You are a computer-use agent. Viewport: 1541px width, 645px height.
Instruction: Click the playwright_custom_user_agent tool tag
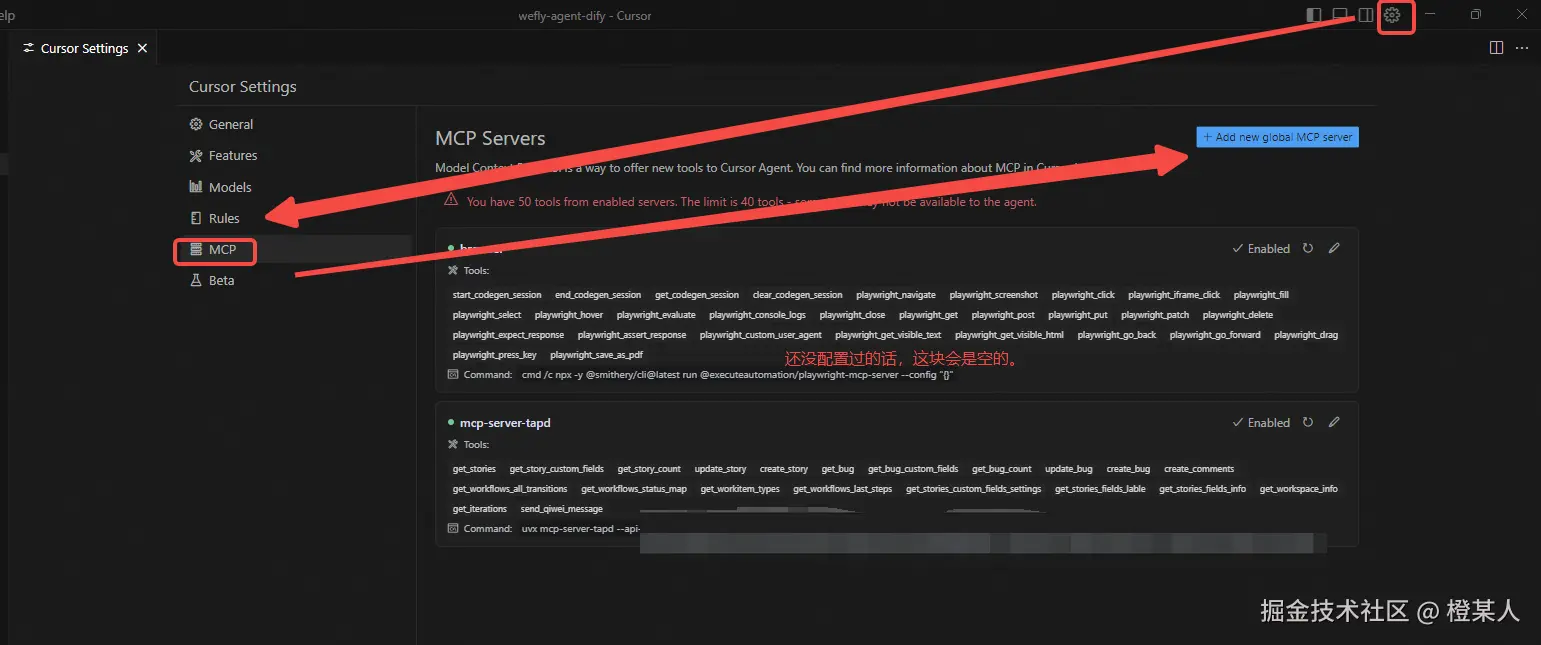tap(761, 335)
